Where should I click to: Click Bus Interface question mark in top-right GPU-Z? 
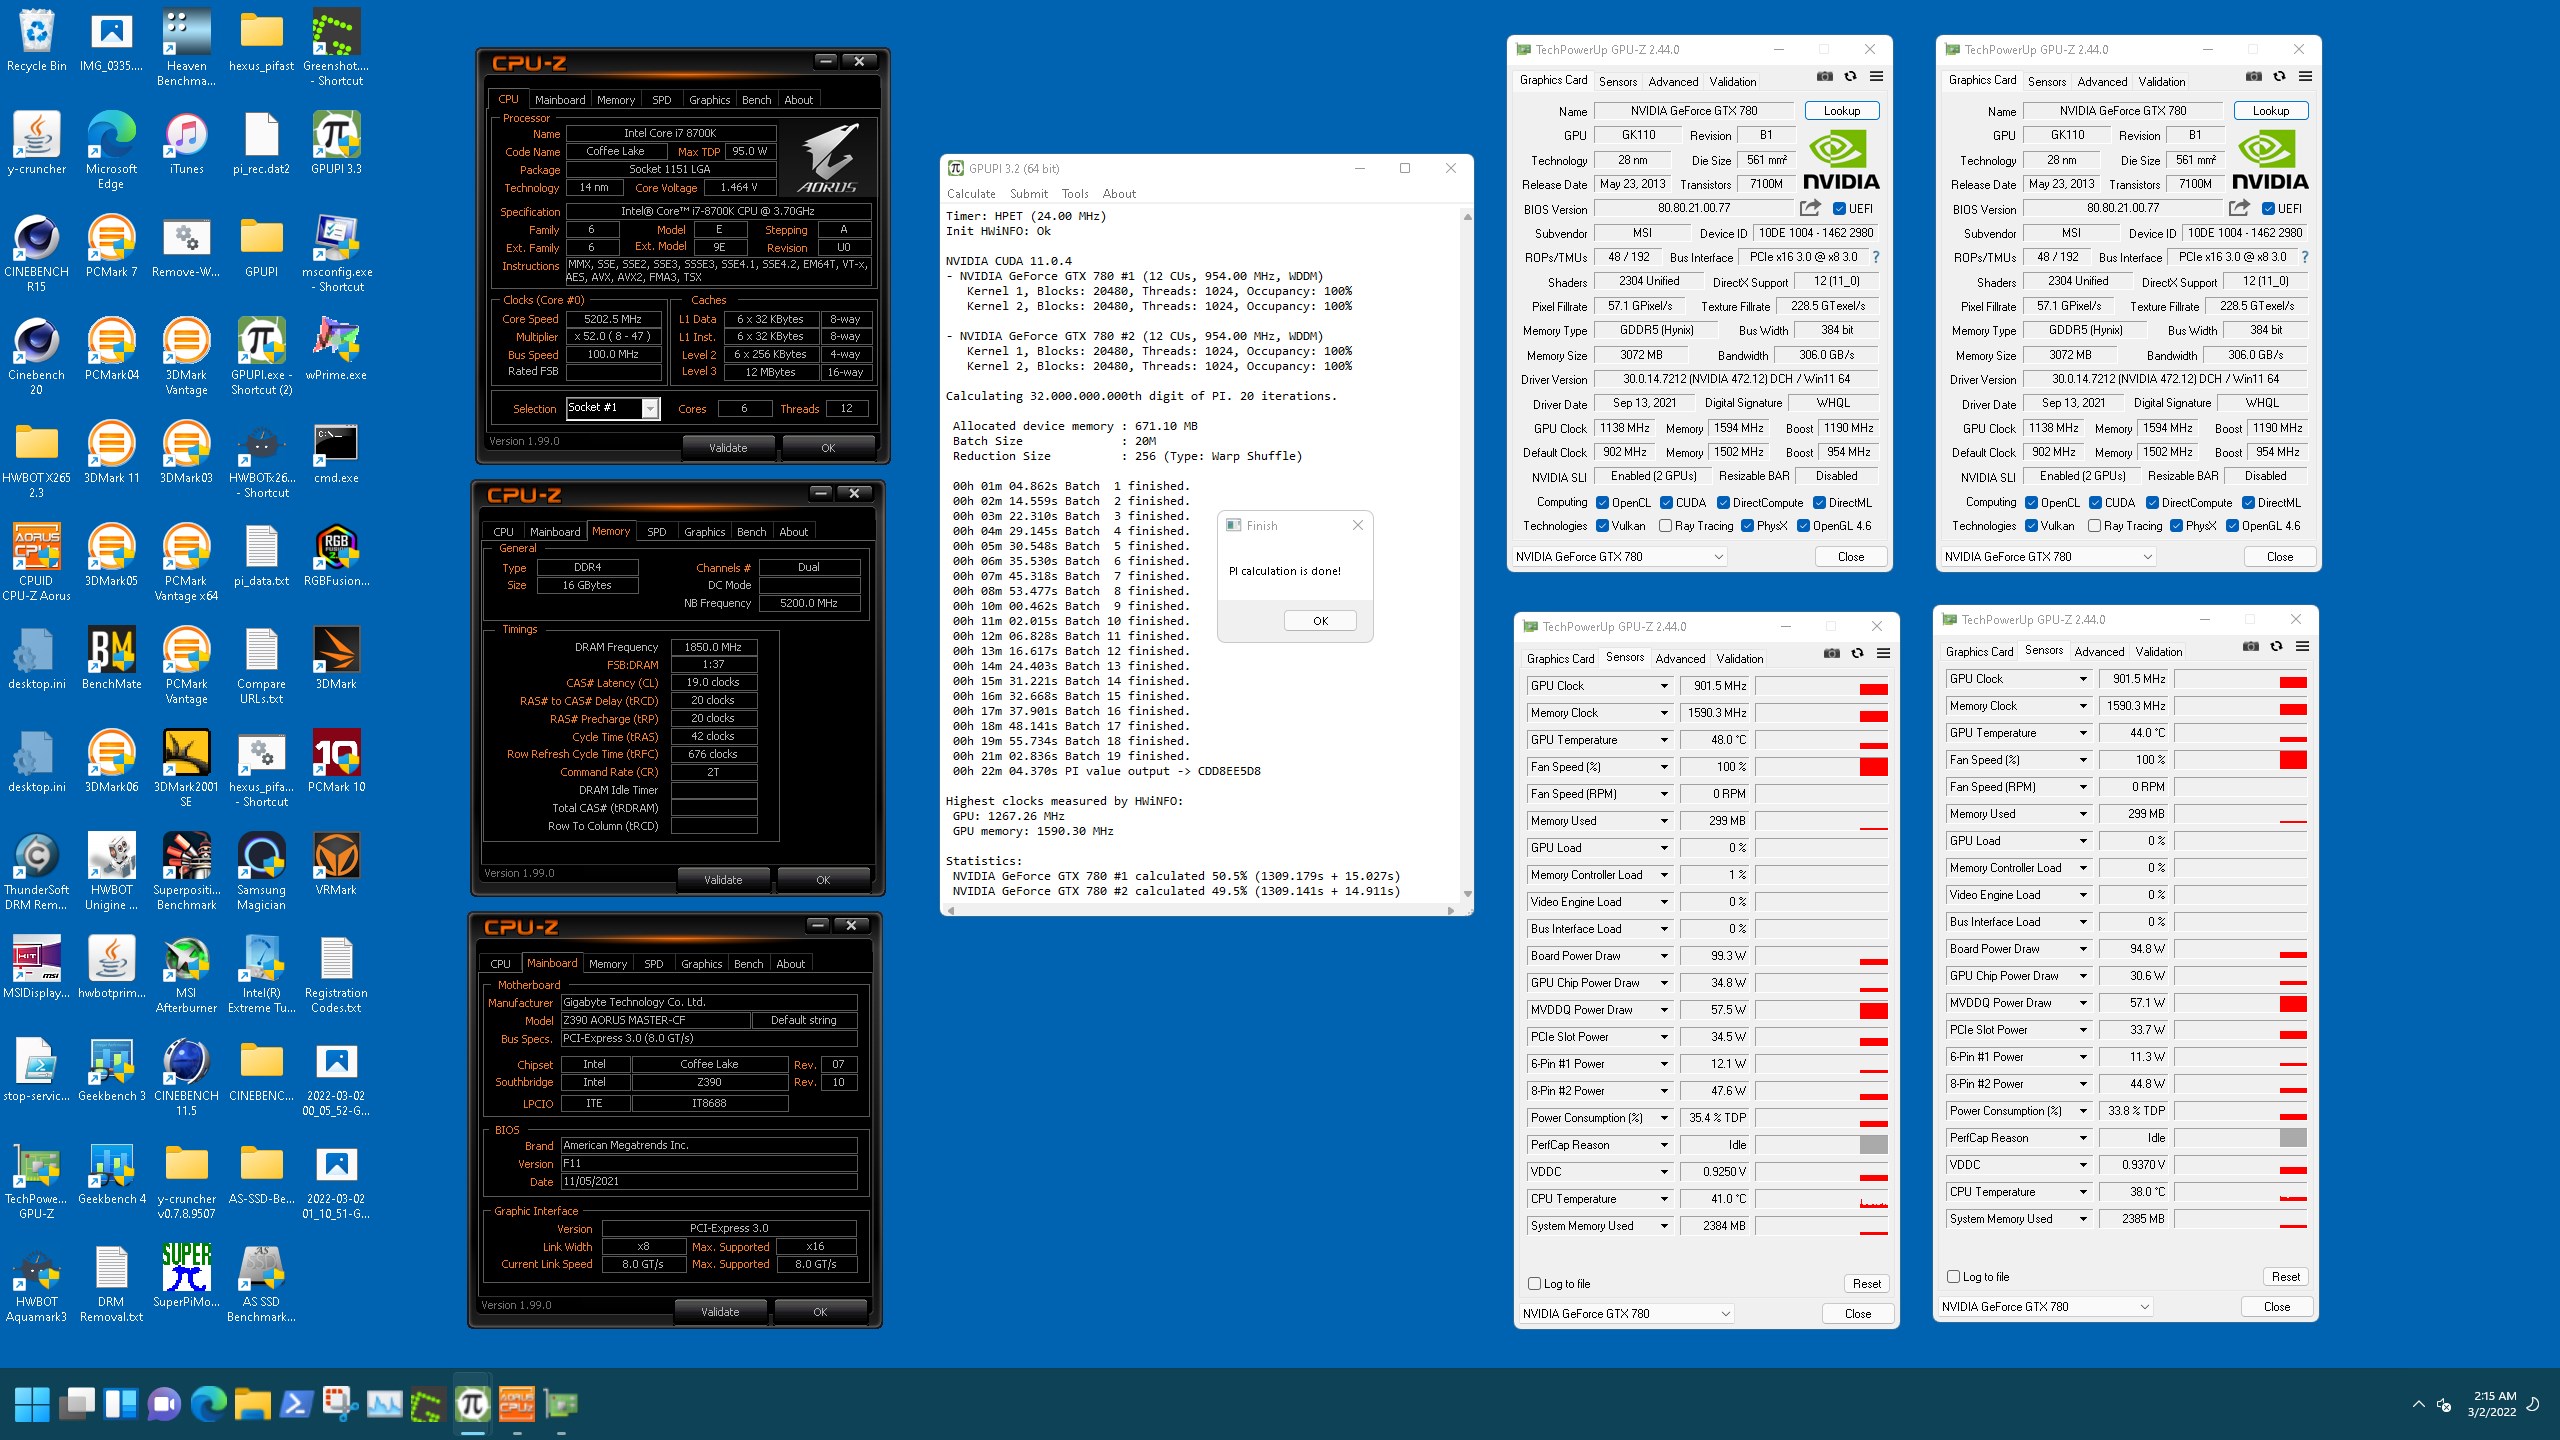click(x=2304, y=257)
